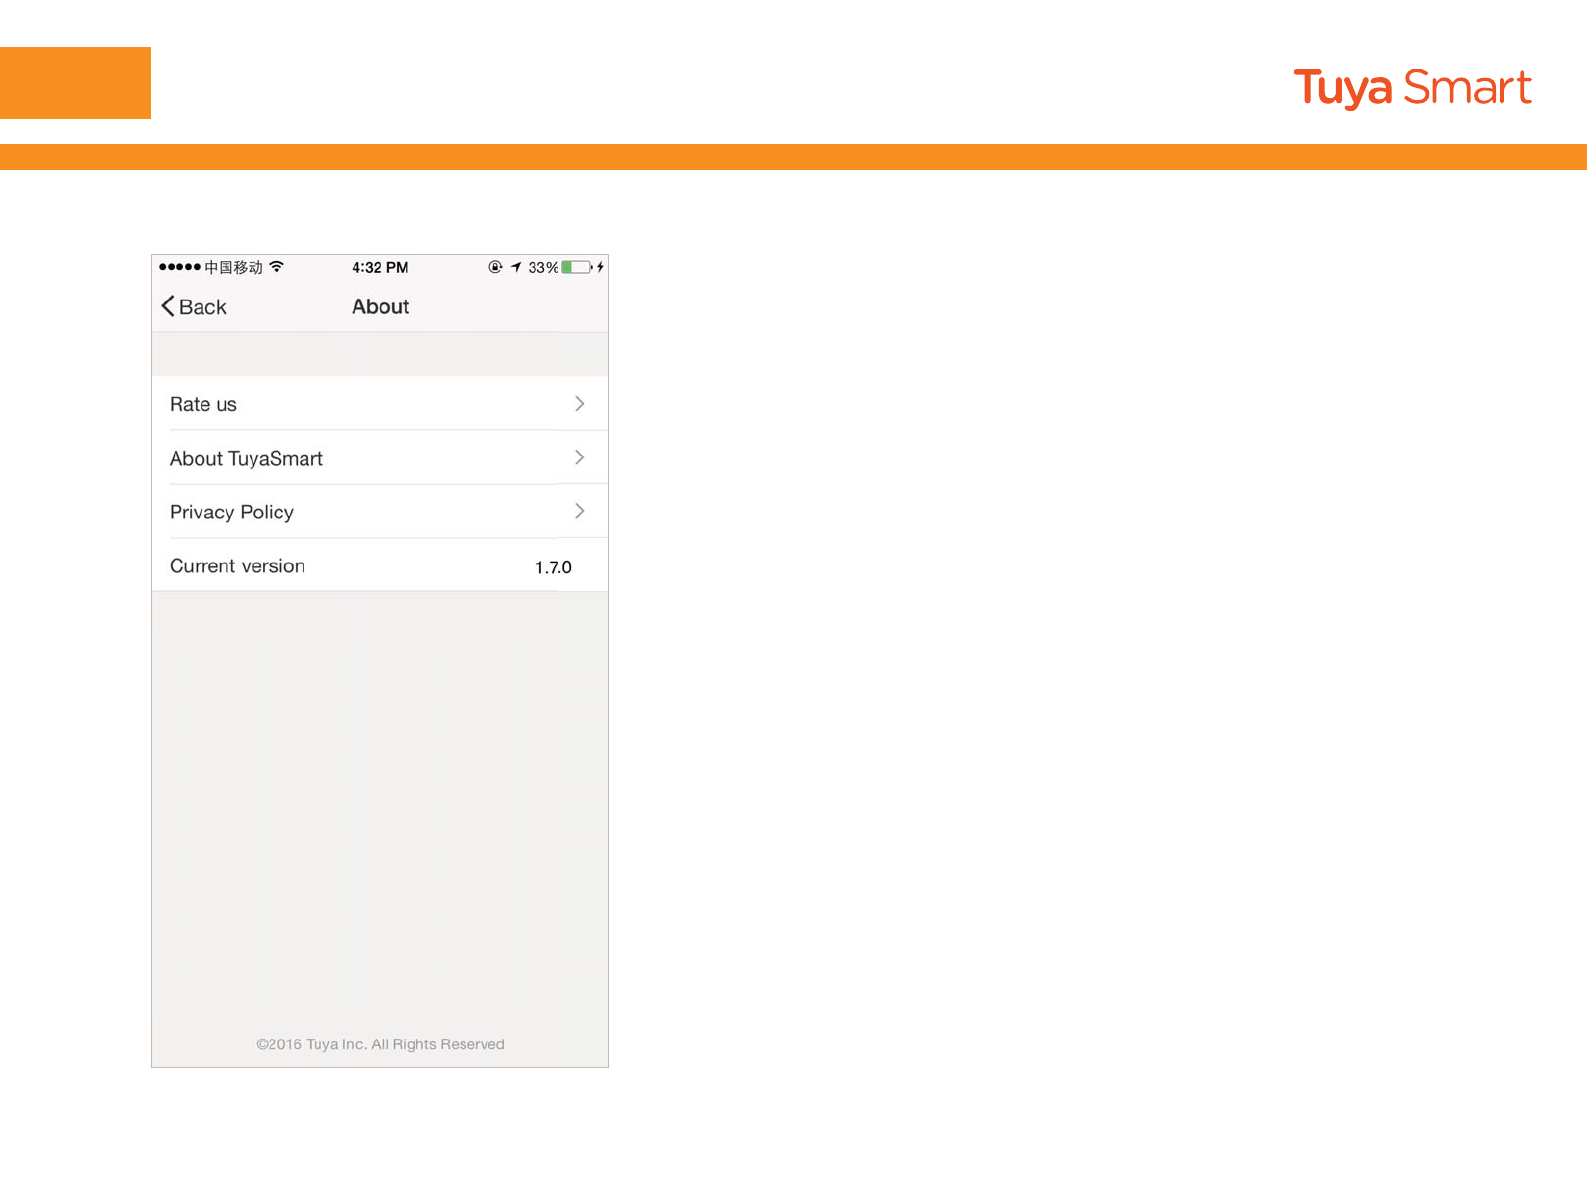The width and height of the screenshot is (1587, 1190).
Task: Open the Privacy Policy row
Action: (380, 512)
